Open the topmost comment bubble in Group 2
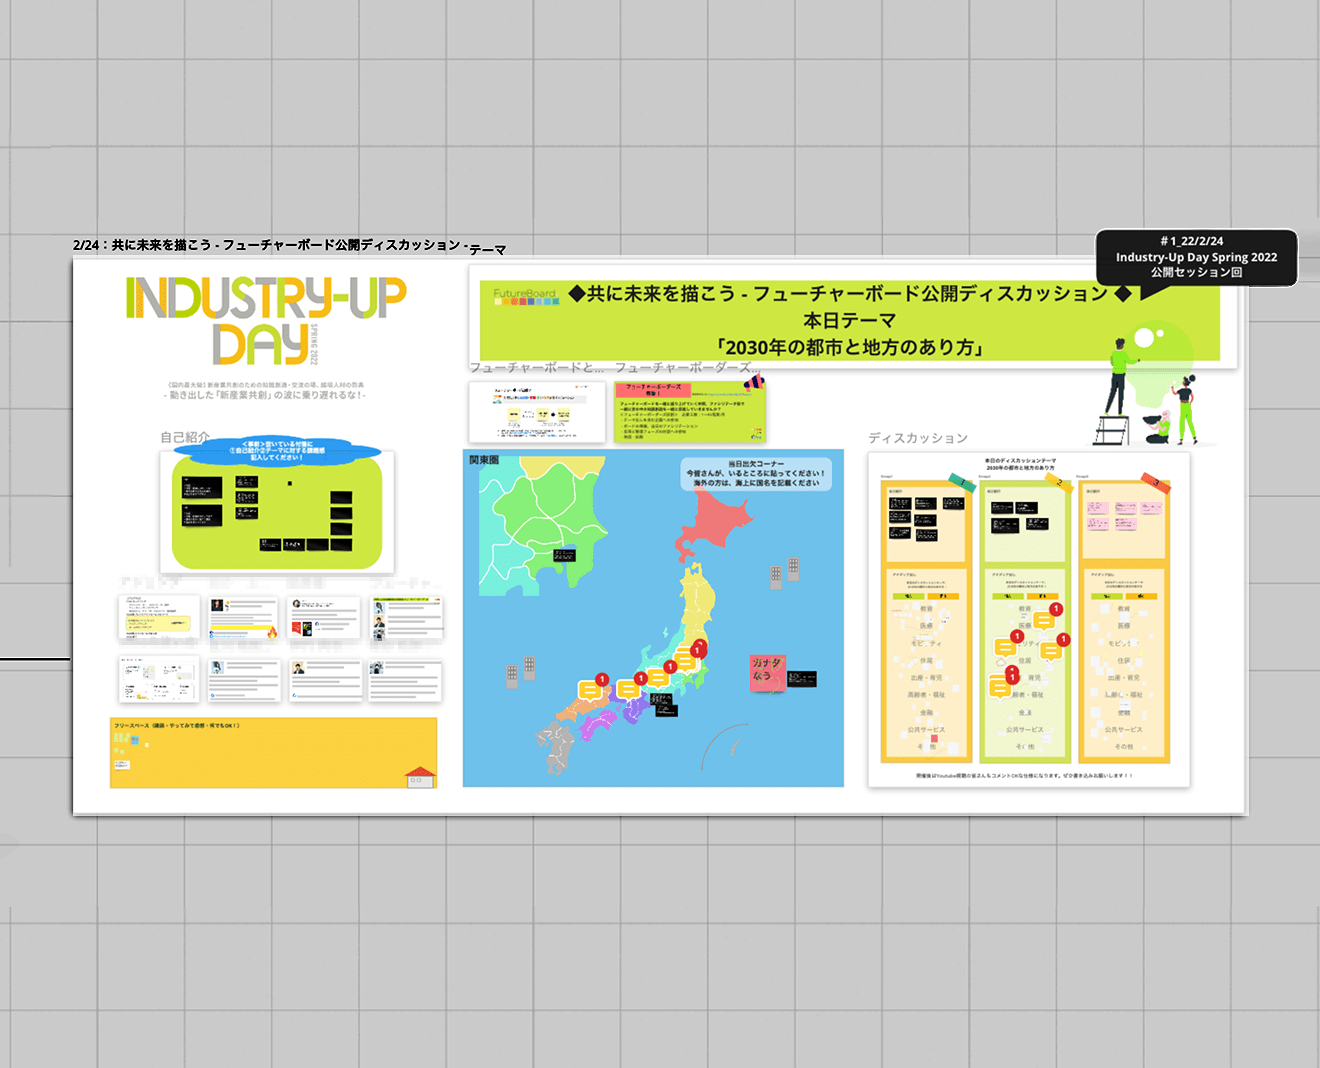The image size is (1320, 1068). pos(1044,620)
